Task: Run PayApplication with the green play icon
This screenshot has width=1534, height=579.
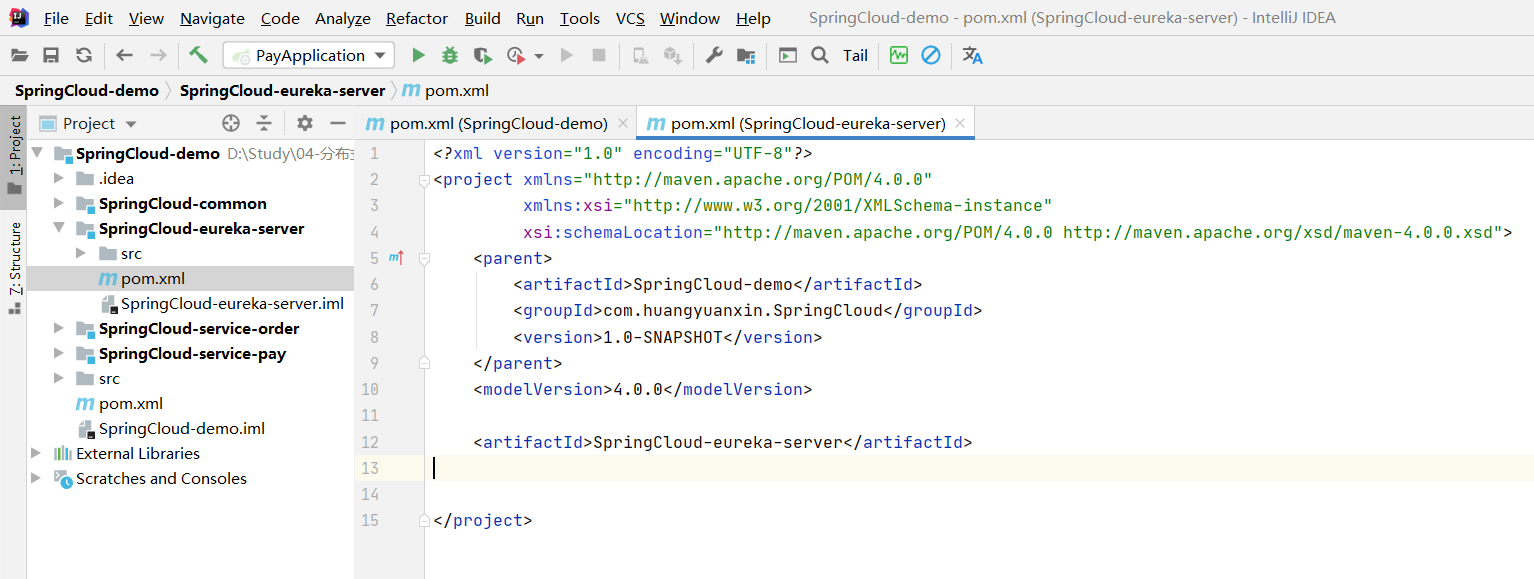Action: (419, 56)
